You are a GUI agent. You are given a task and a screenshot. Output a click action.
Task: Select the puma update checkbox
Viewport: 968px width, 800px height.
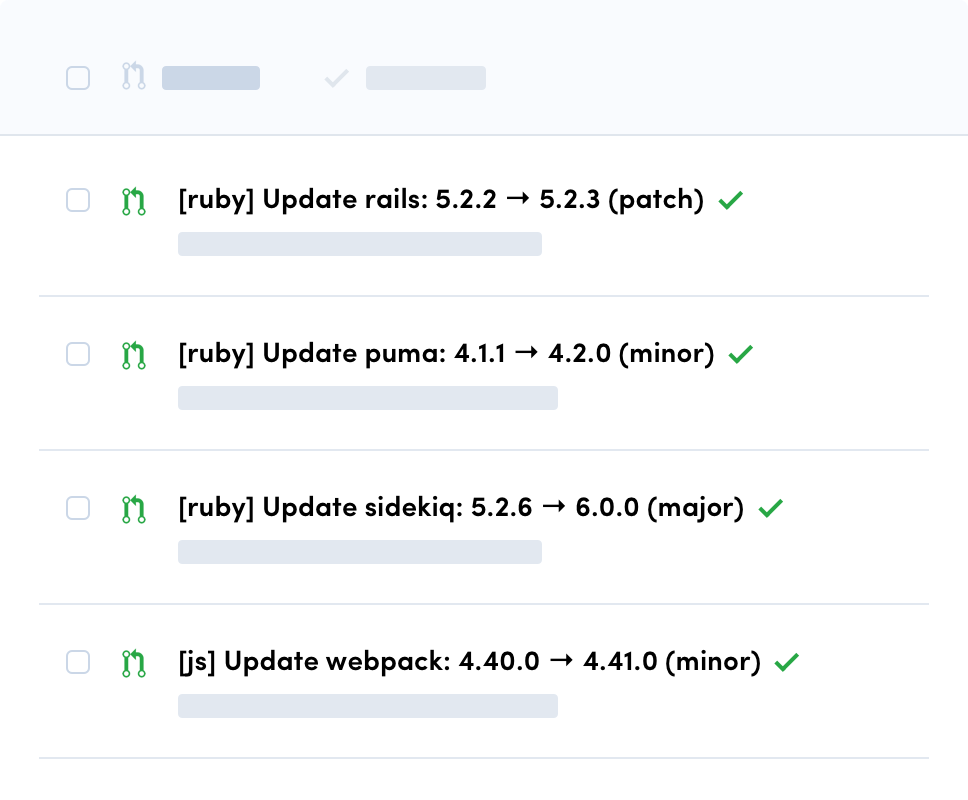coord(78,354)
